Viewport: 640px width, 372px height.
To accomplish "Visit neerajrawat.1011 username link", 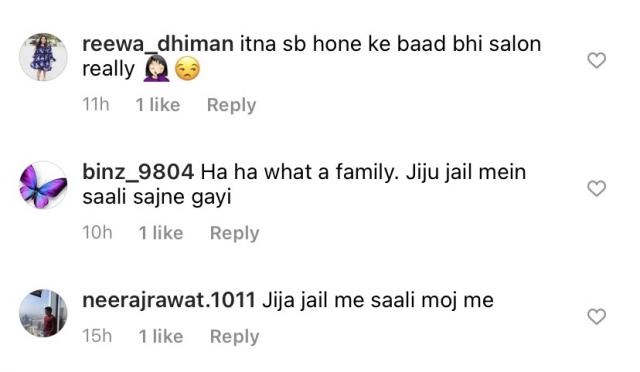I will coord(169,300).
